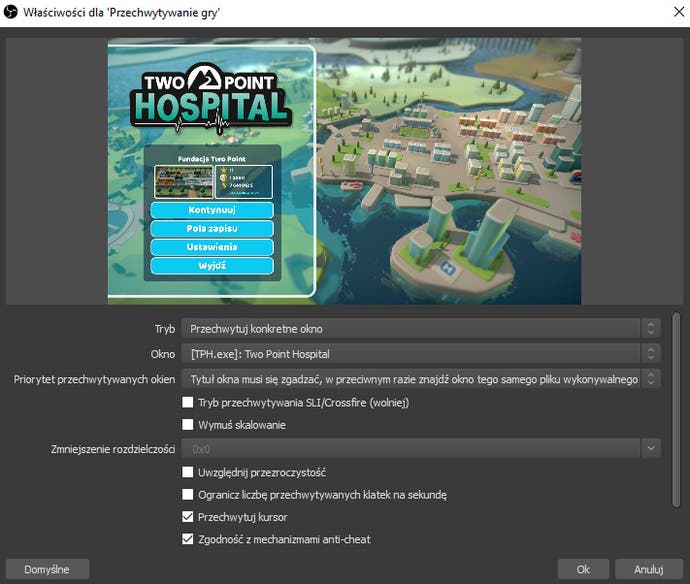Screen dimensions: 690x584
Task: Click Pola zapisu in the game preview
Action: coord(212,228)
